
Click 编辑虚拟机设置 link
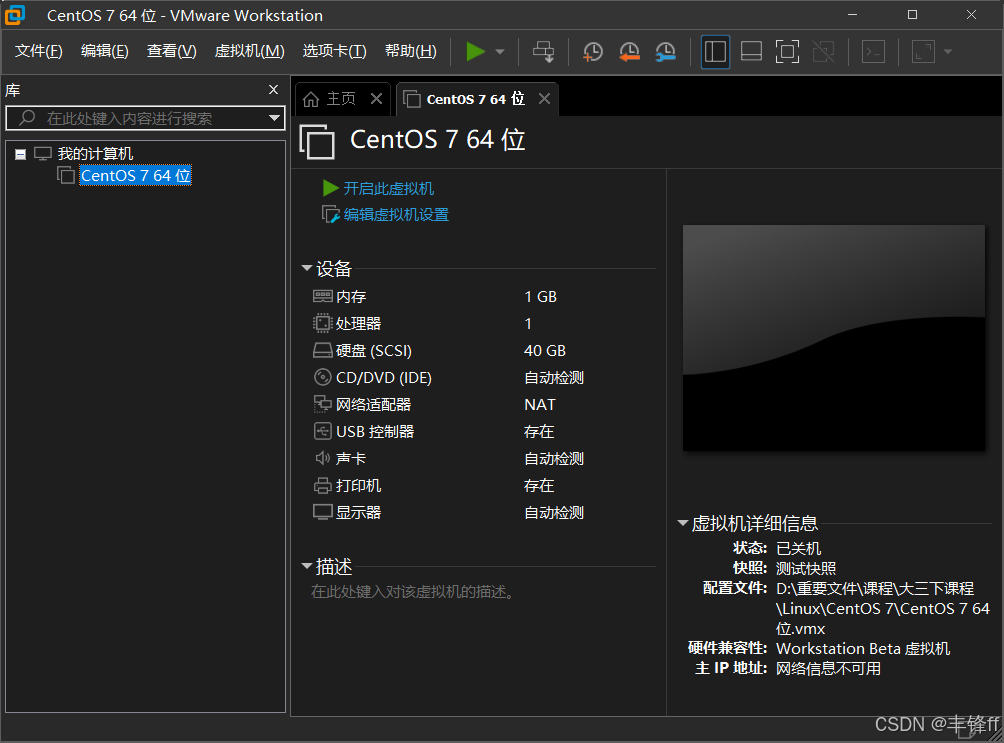396,215
